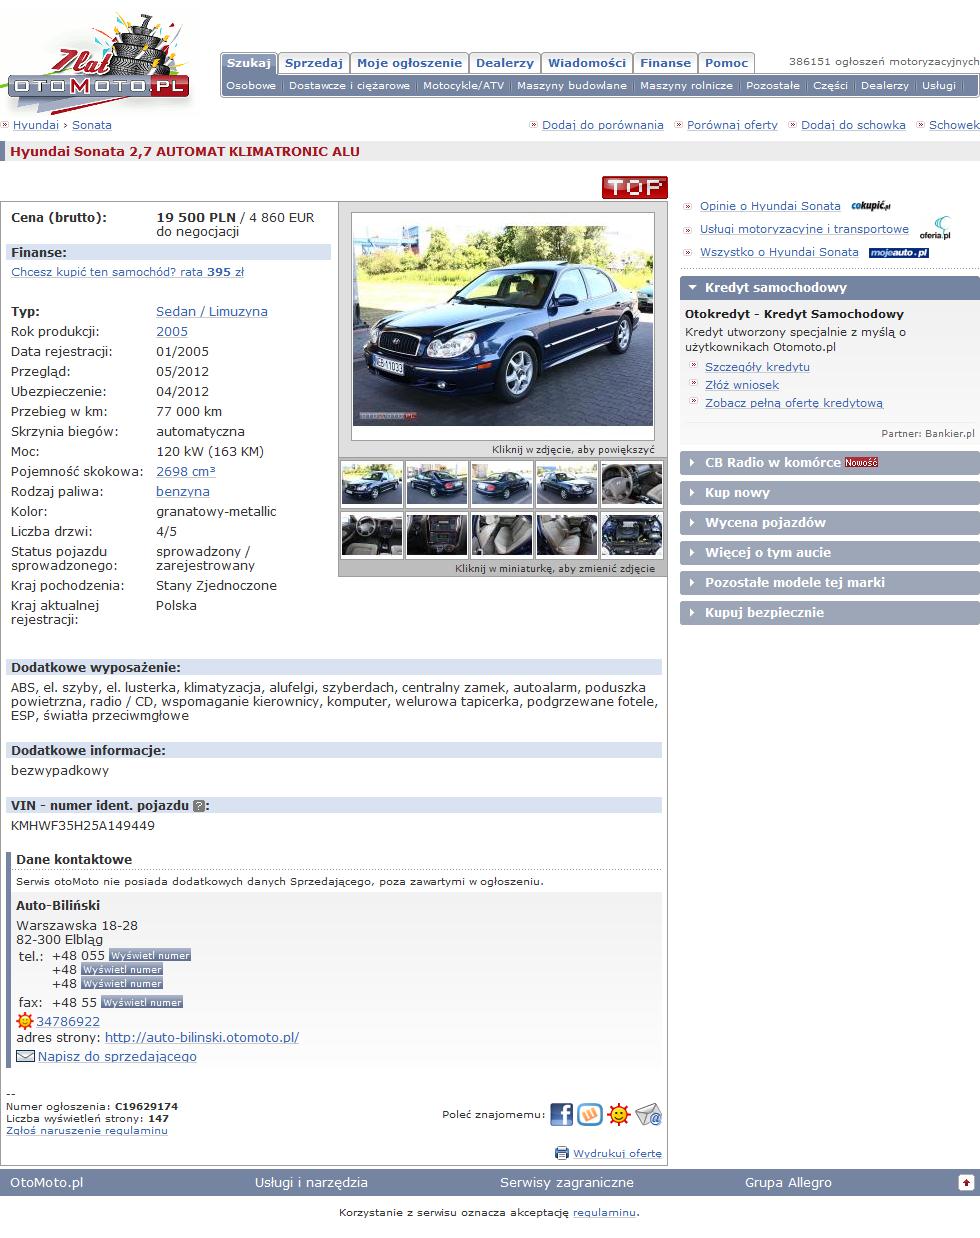This screenshot has height=1238, width=980.
Task: Go to the Wiadomości tab
Action: click(x=587, y=63)
